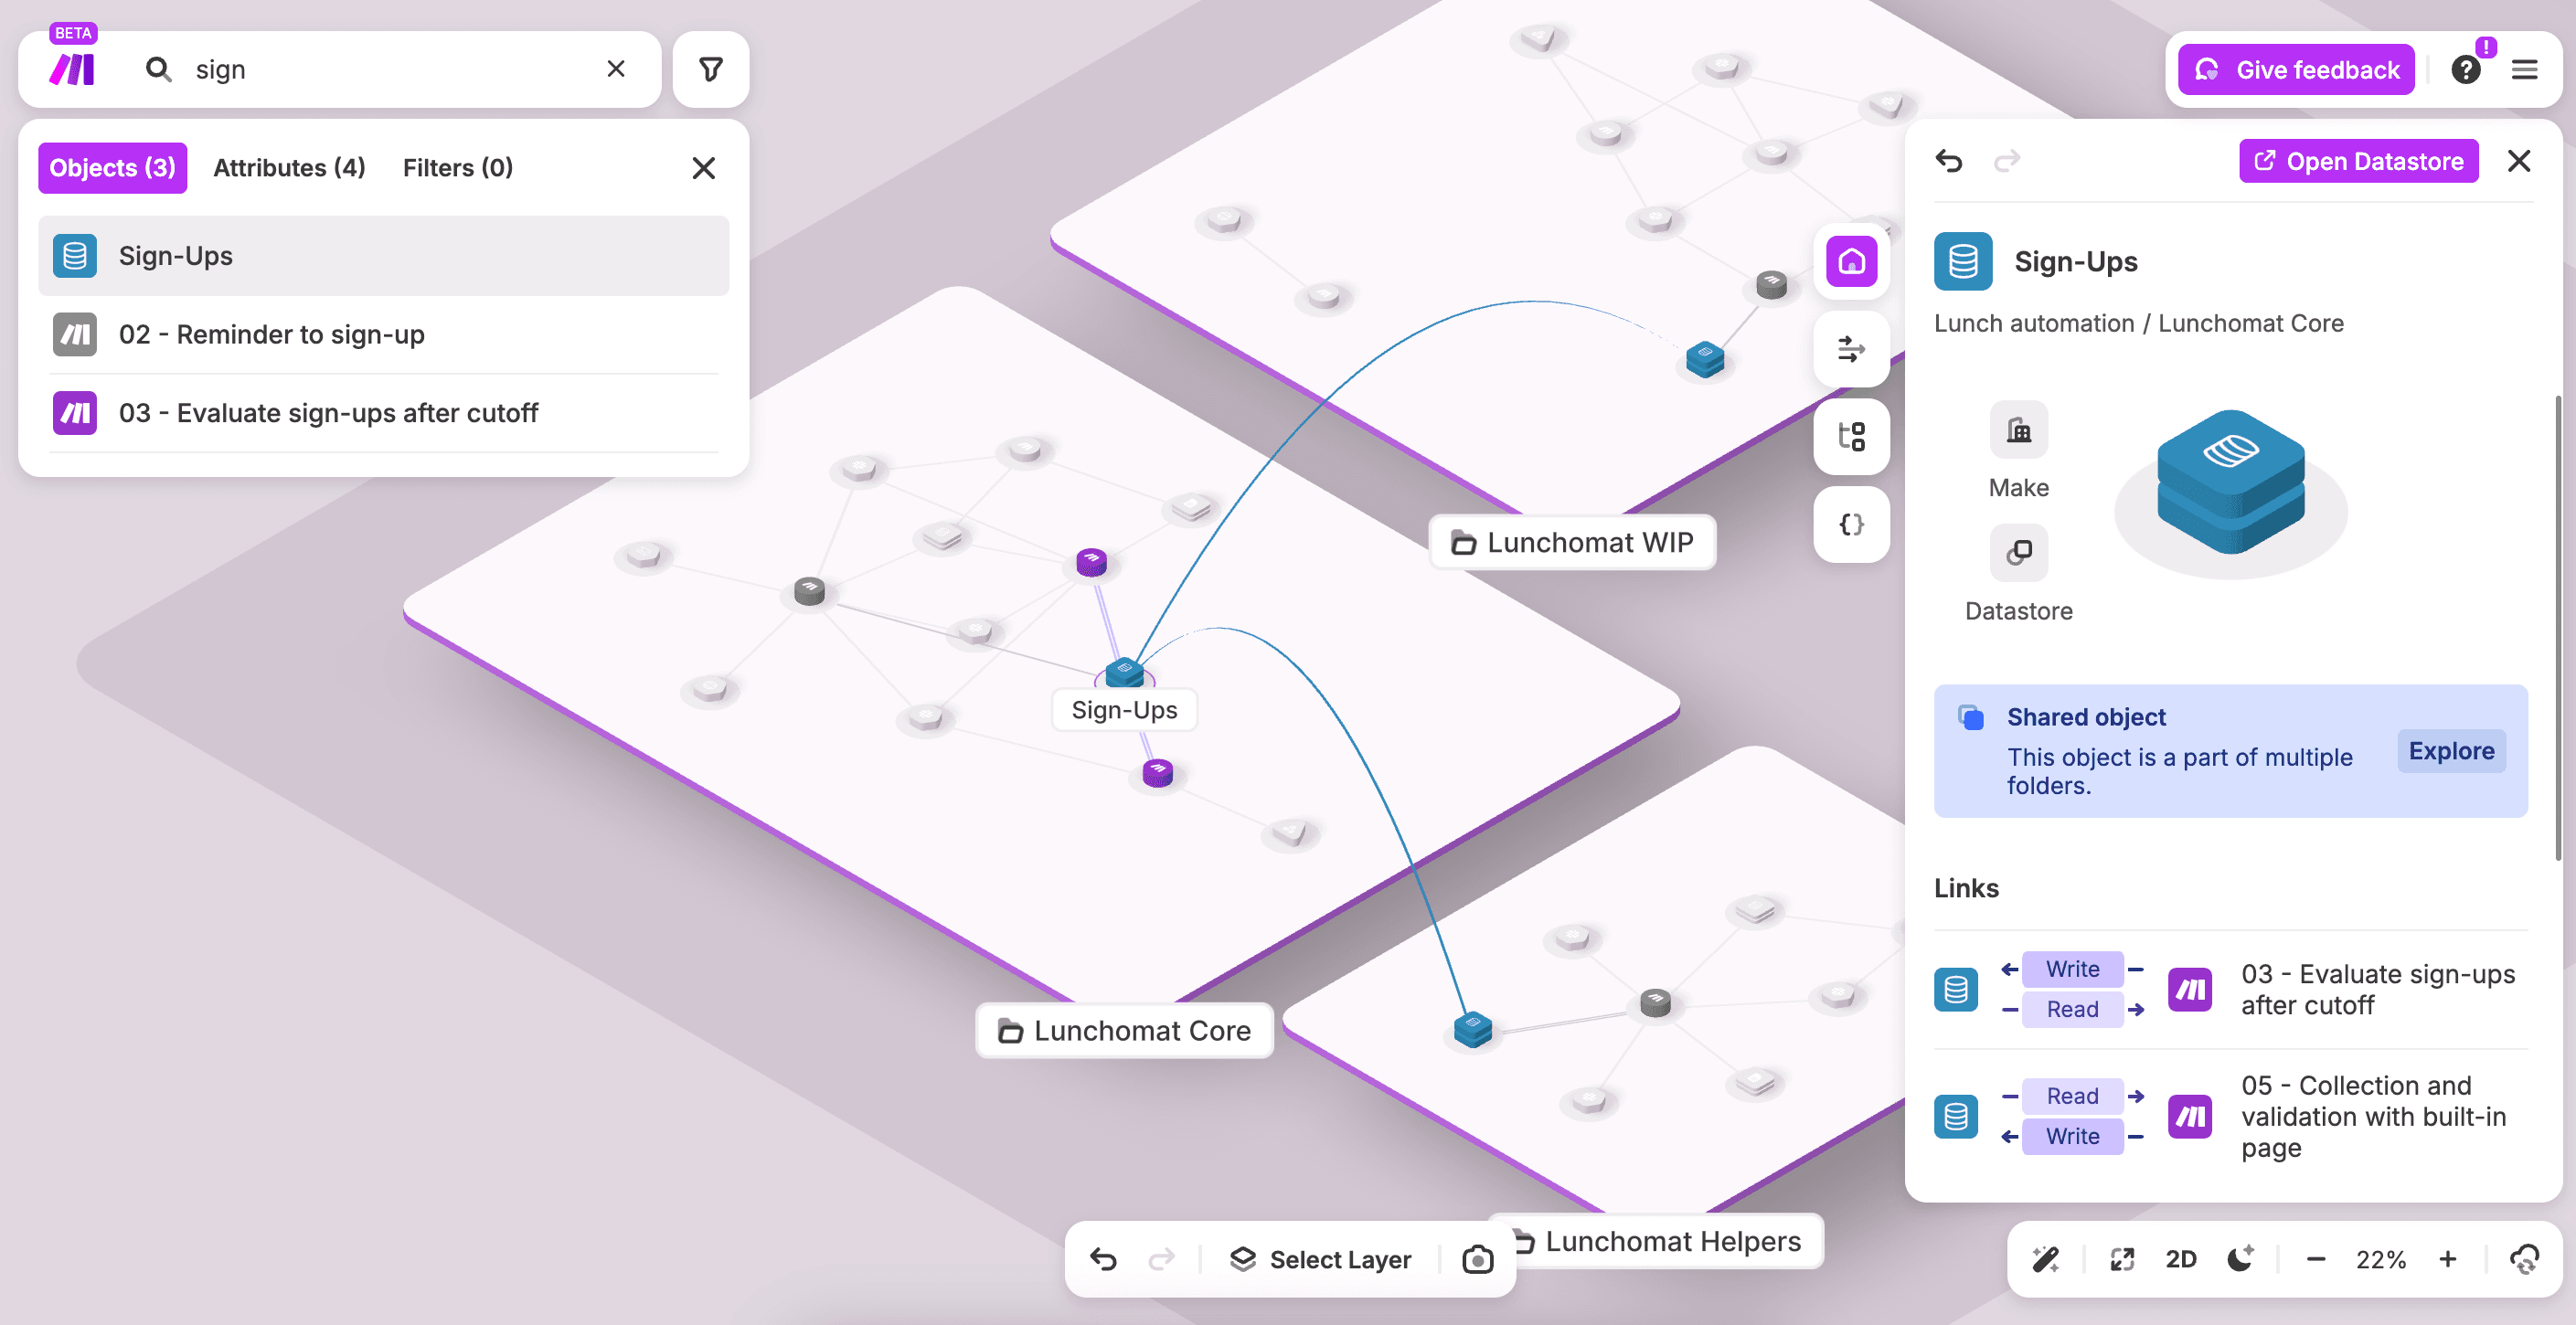Take a snapshot with the camera icon
This screenshot has width=2576, height=1325.
(x=1477, y=1259)
